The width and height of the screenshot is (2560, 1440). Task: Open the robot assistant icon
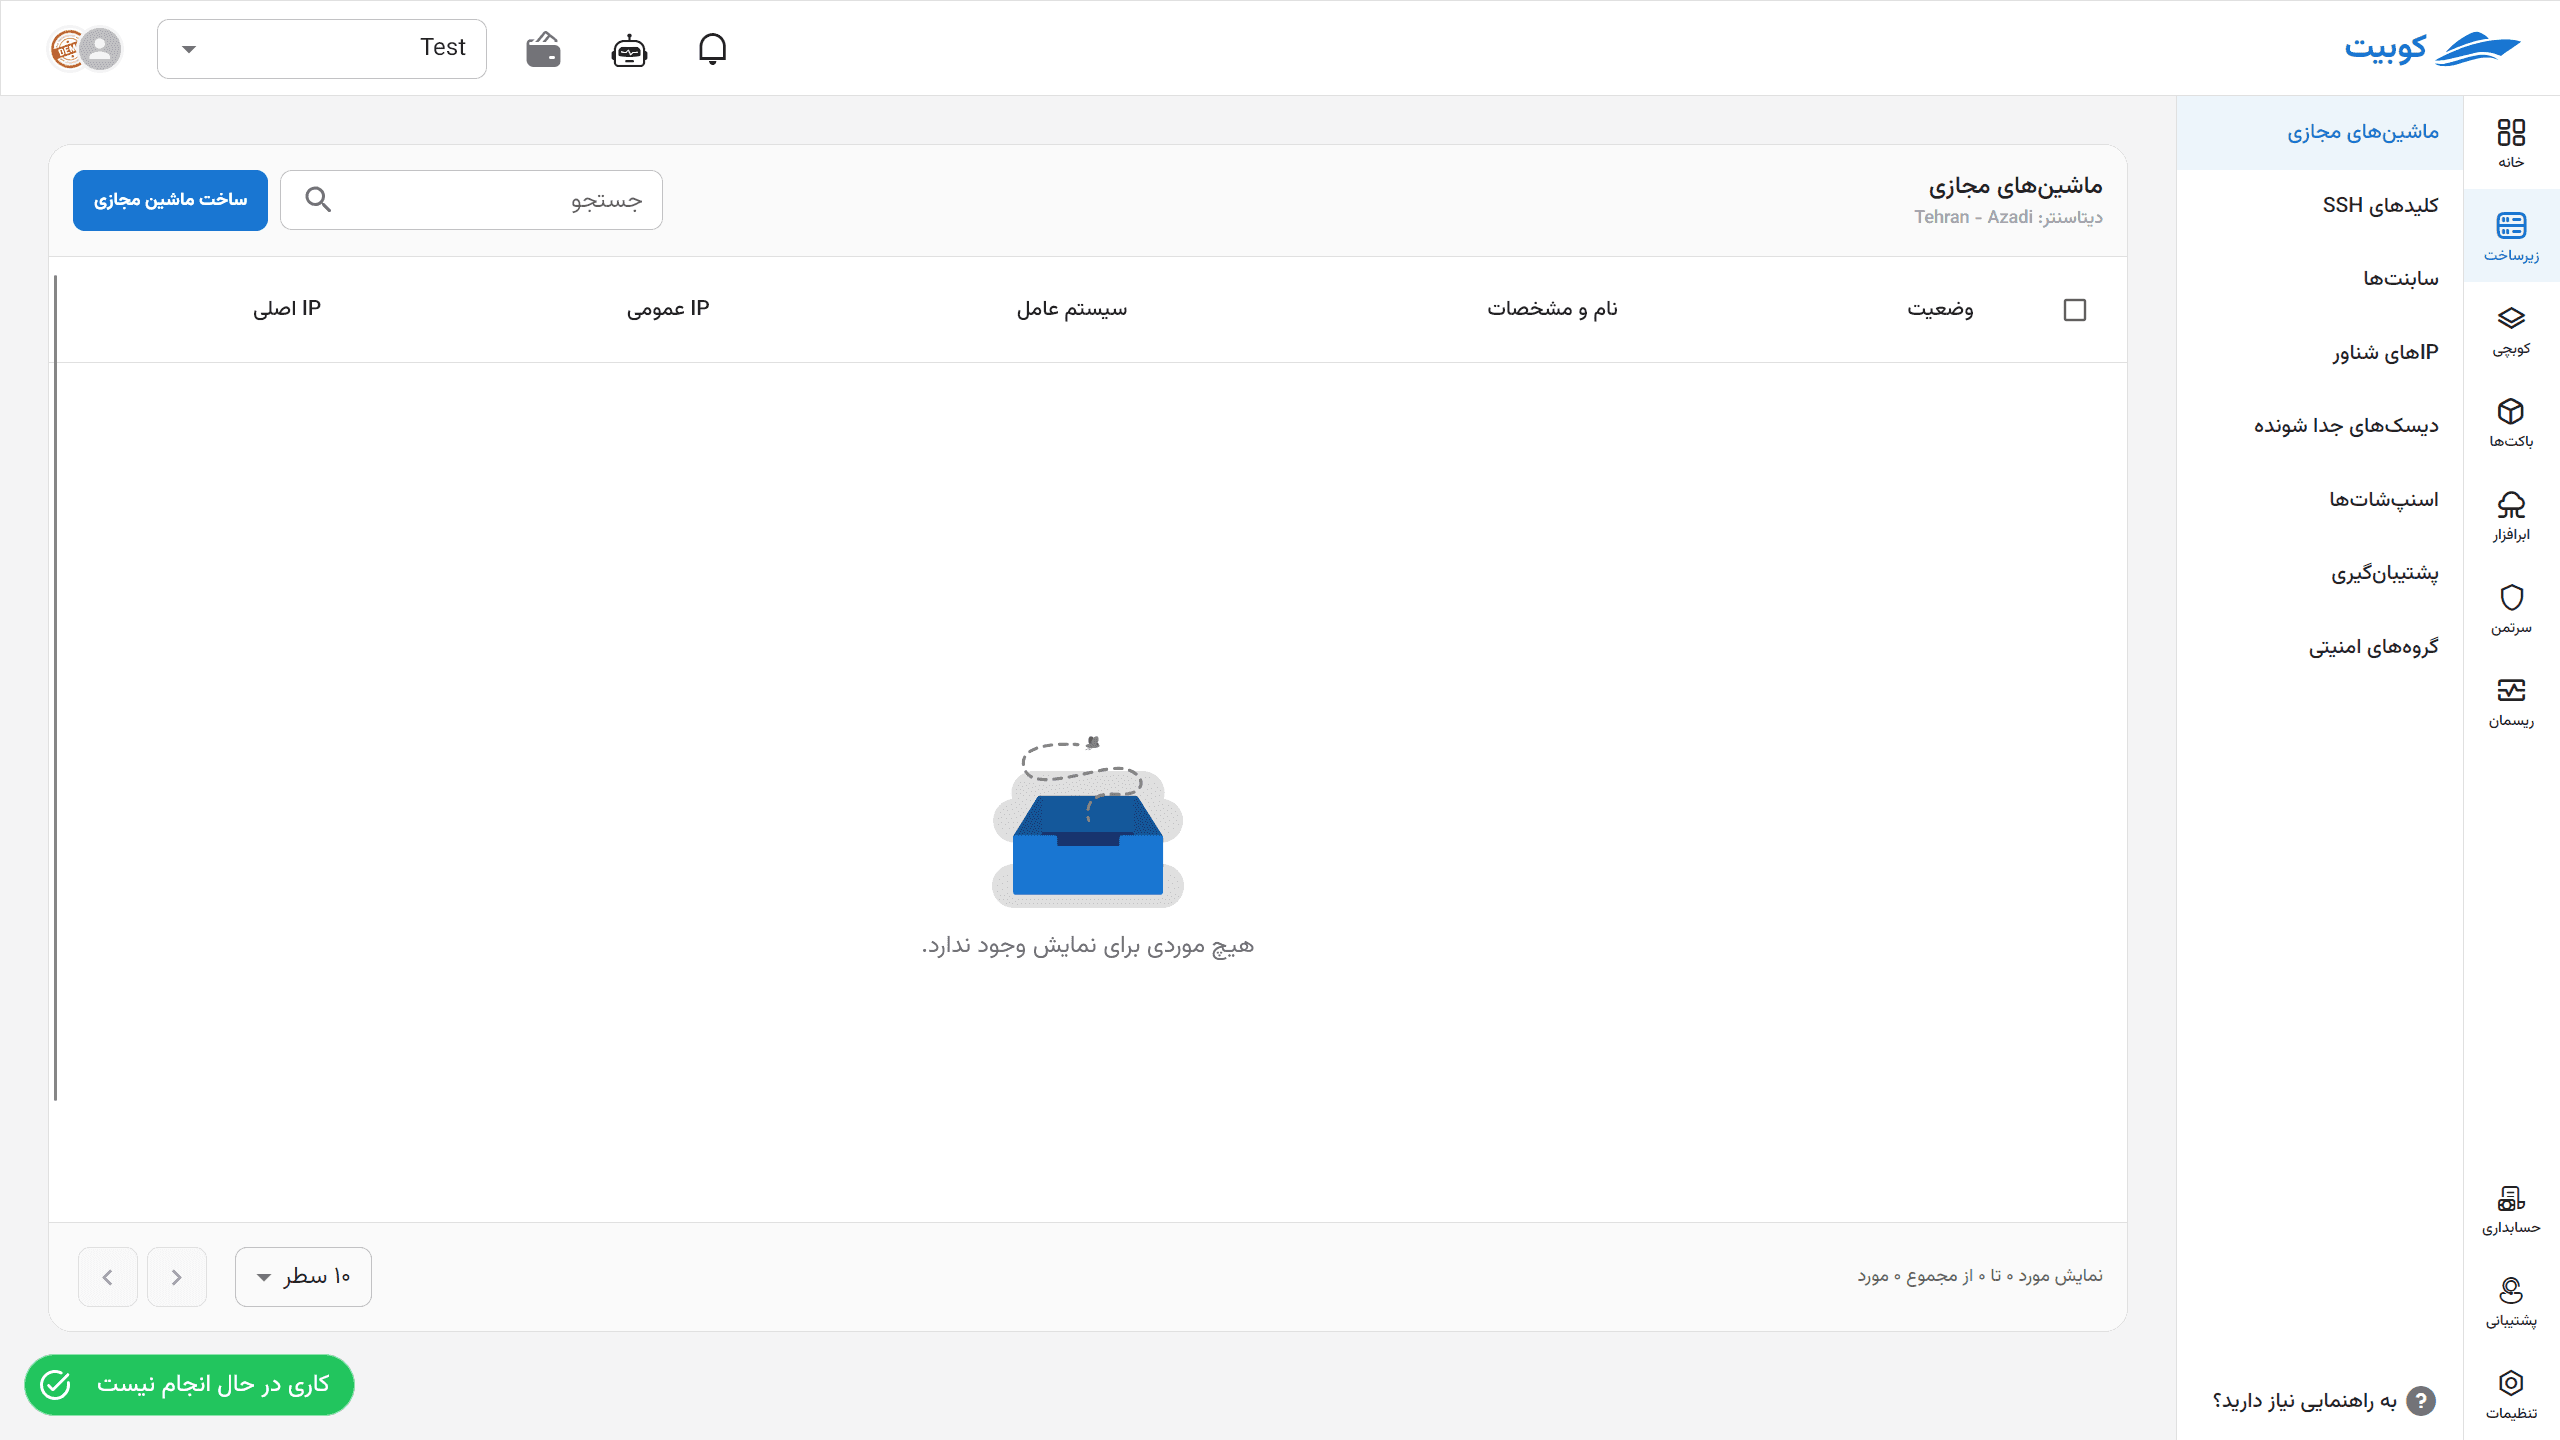coord(629,49)
